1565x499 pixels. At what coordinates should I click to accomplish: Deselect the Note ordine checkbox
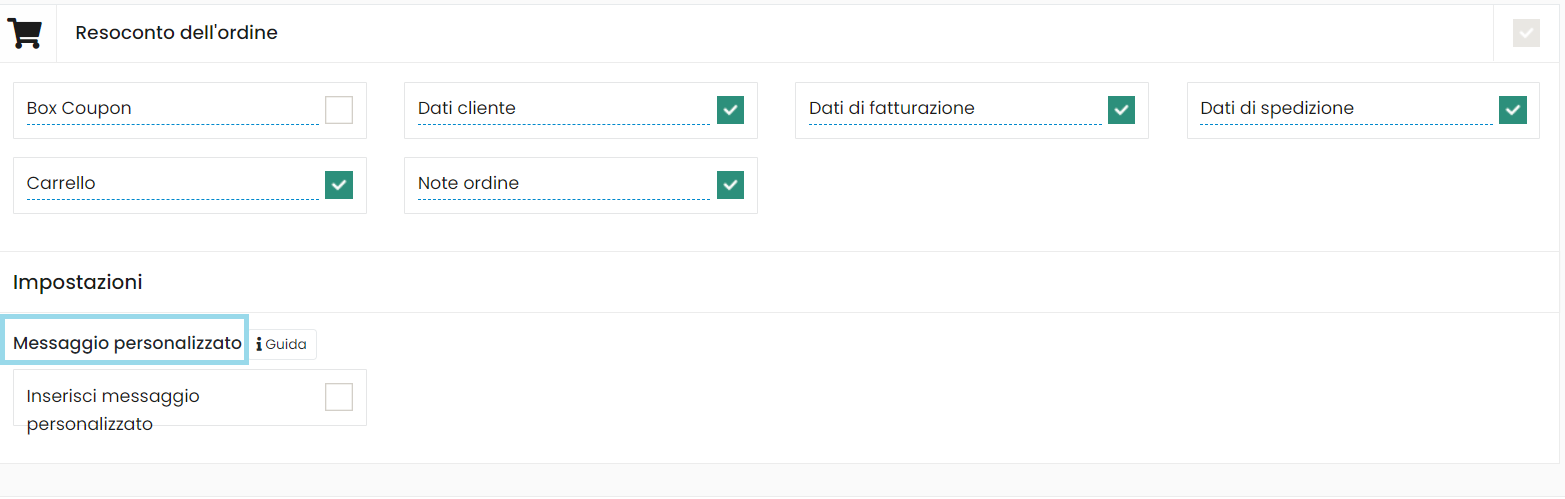click(x=731, y=185)
